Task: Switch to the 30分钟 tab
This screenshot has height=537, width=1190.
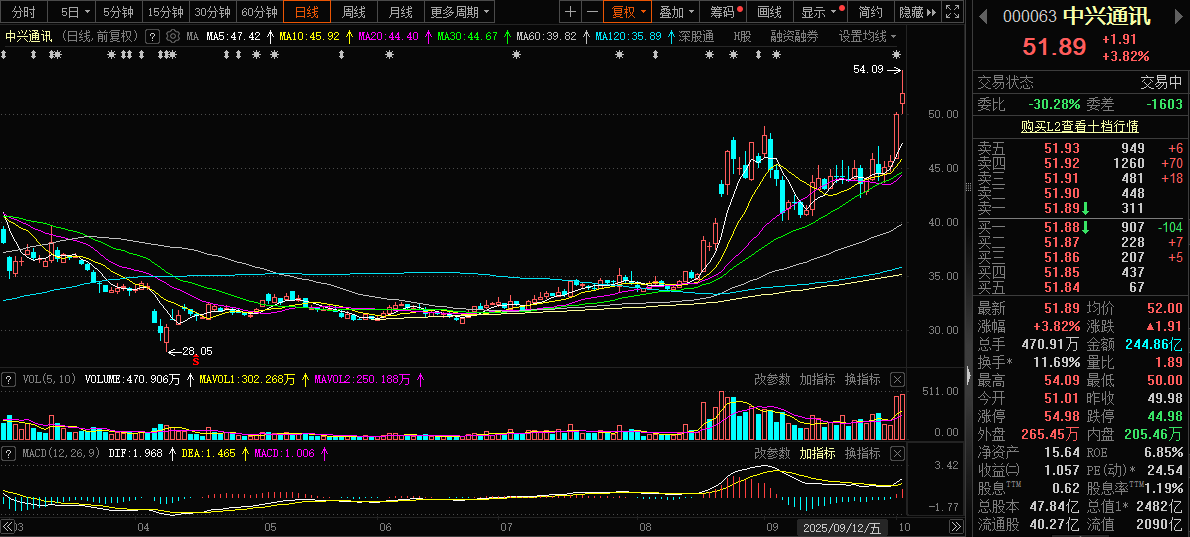Action: point(212,11)
